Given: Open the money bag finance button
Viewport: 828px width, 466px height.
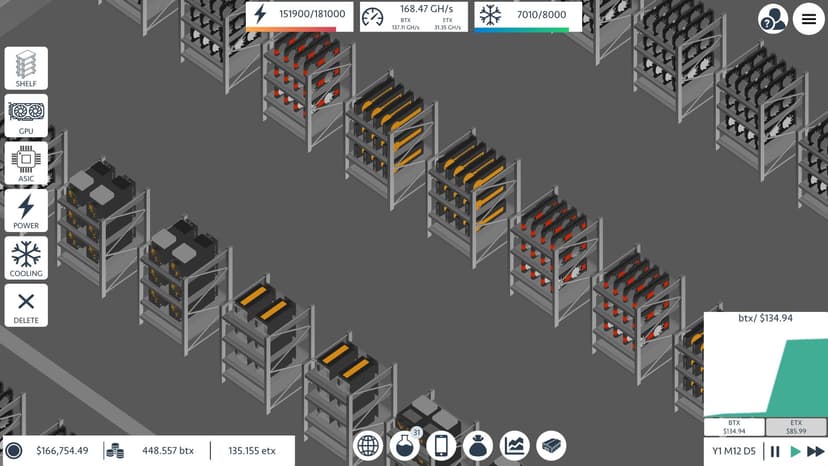Looking at the screenshot, I should point(478,445).
